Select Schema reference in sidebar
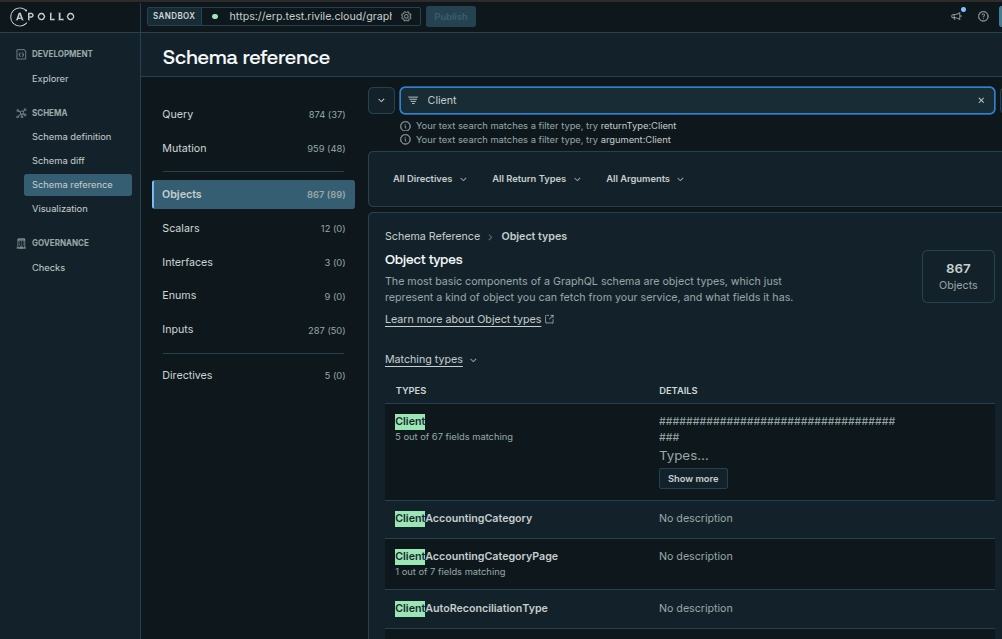Viewport: 1002px width, 639px height. click(x=78, y=185)
